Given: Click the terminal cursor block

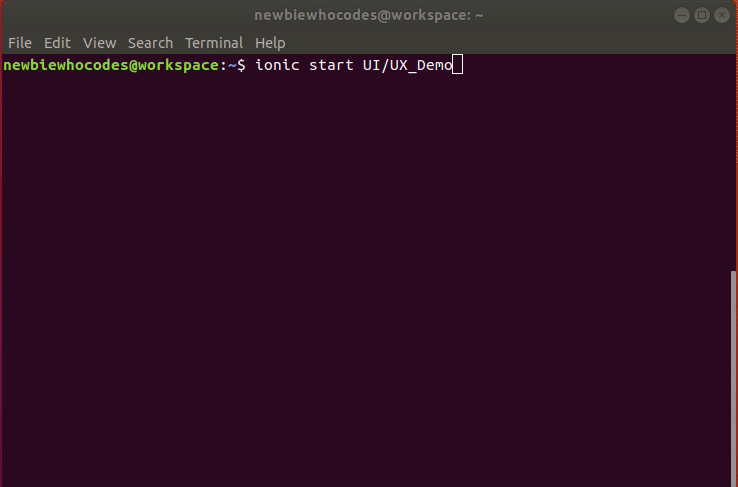Looking at the screenshot, I should pyautogui.click(x=458, y=66).
